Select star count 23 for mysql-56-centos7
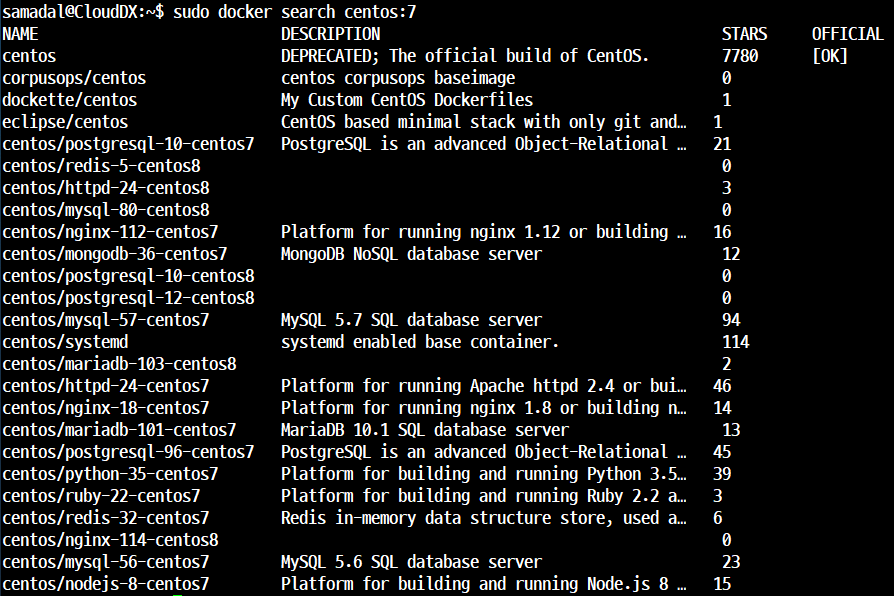Image resolution: width=894 pixels, height=596 pixels. point(731,562)
